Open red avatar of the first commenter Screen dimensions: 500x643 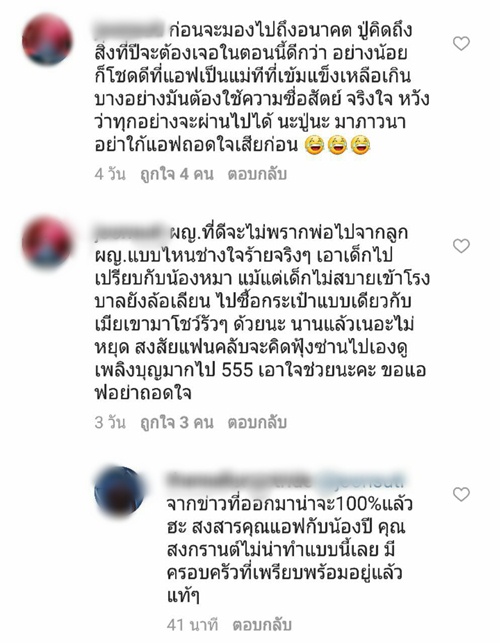(x=47, y=40)
